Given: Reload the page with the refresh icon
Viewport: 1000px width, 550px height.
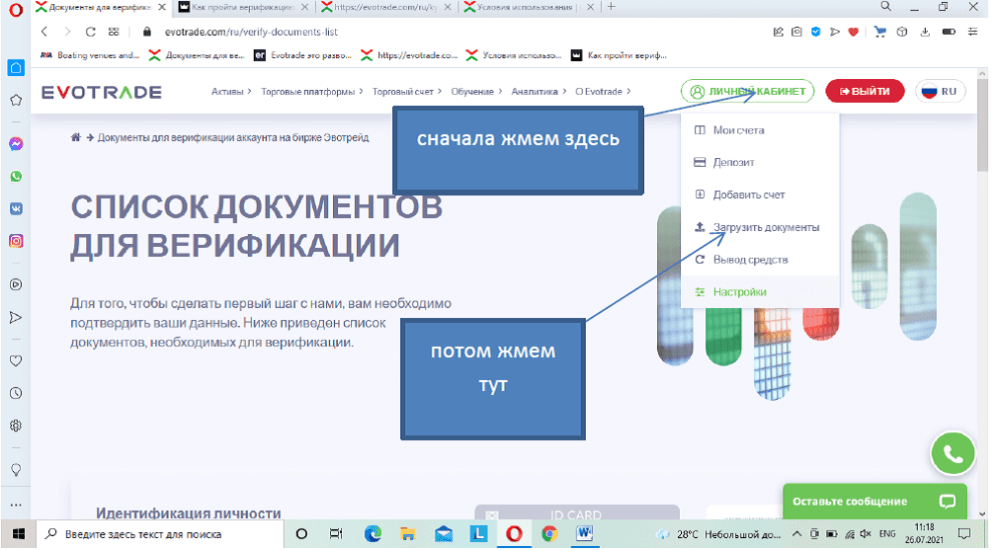Looking at the screenshot, I should tap(91, 32).
